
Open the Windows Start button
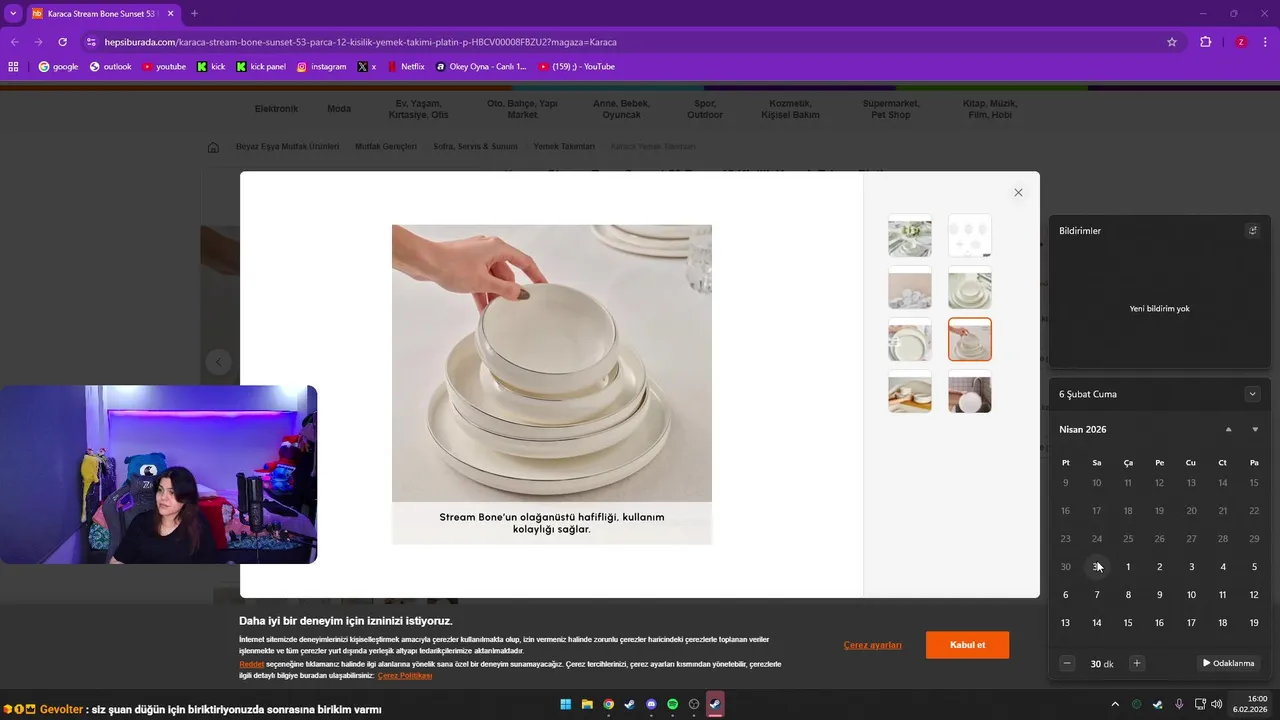tap(566, 704)
